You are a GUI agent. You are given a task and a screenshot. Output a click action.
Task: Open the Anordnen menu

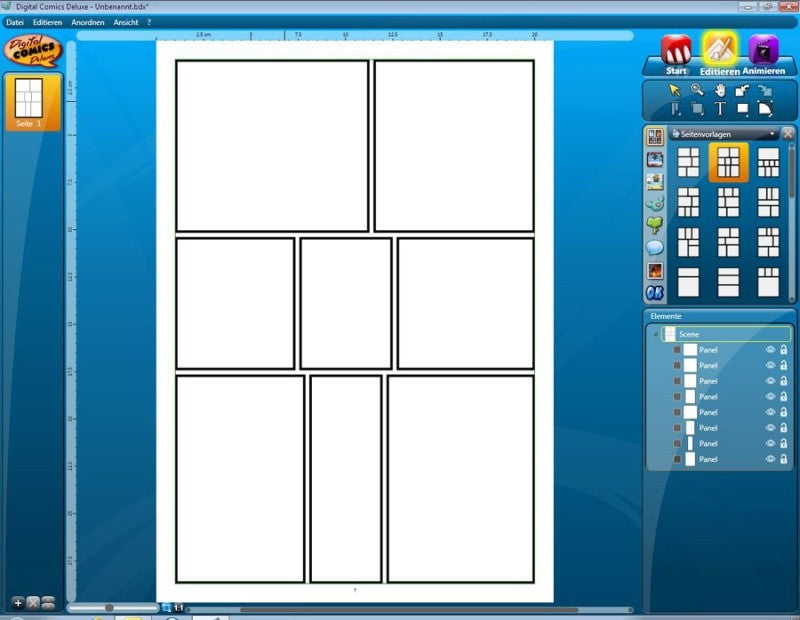(x=88, y=22)
